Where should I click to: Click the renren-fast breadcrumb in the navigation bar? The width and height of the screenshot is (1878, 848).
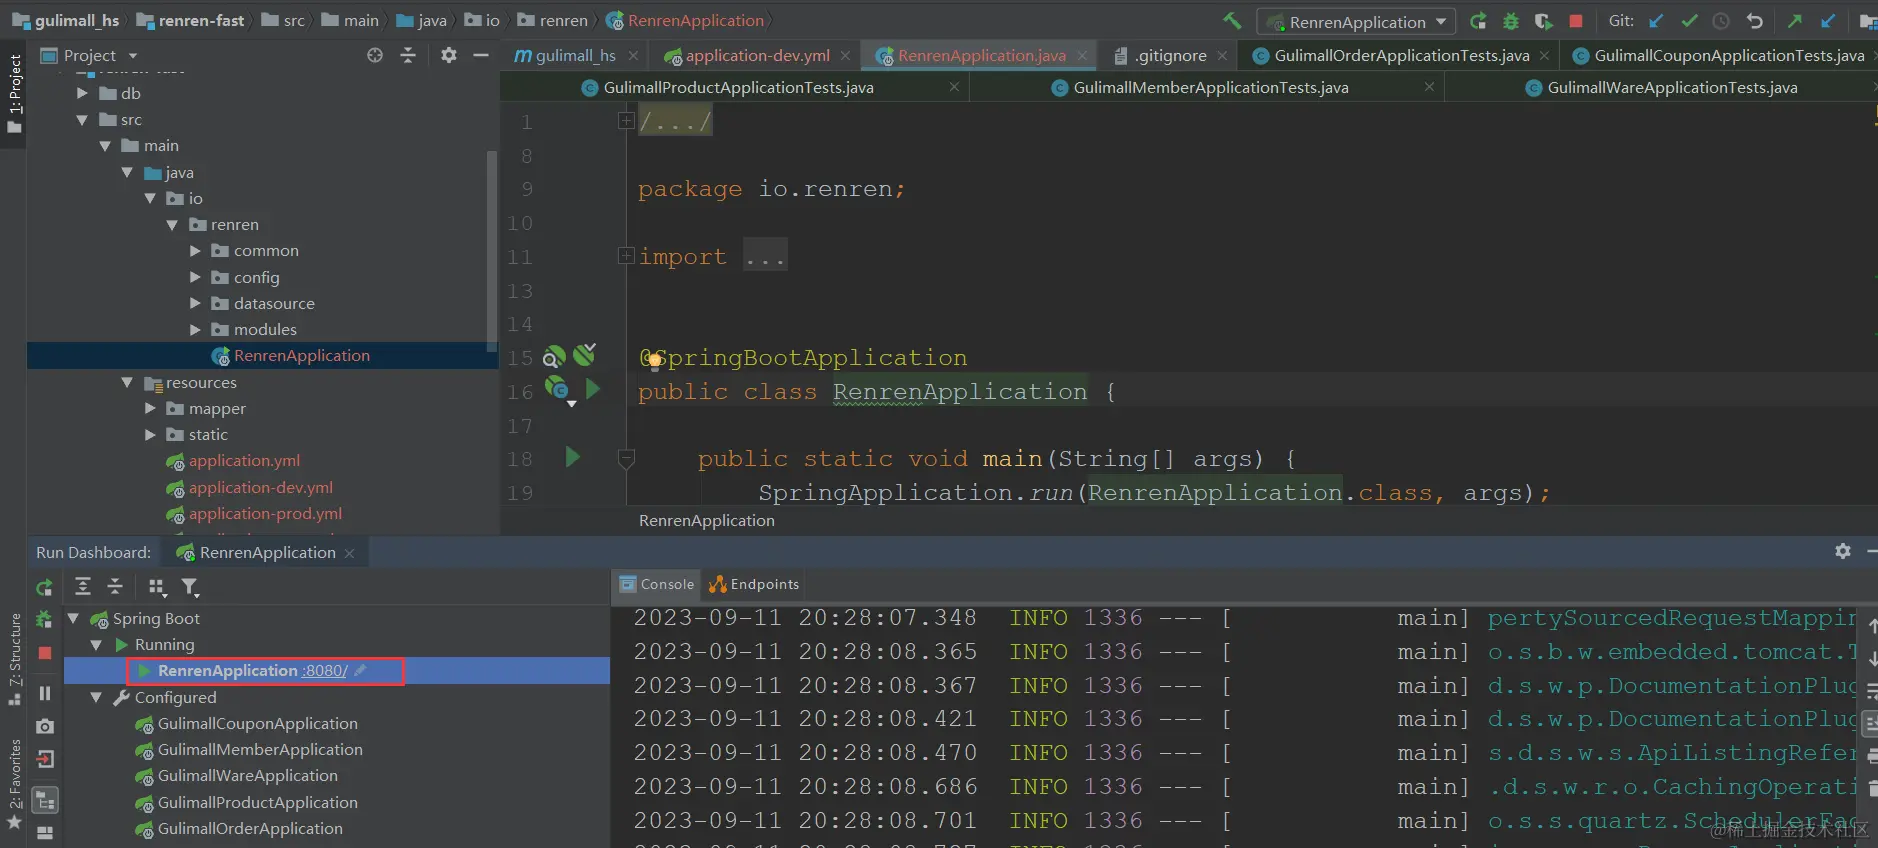click(x=191, y=21)
